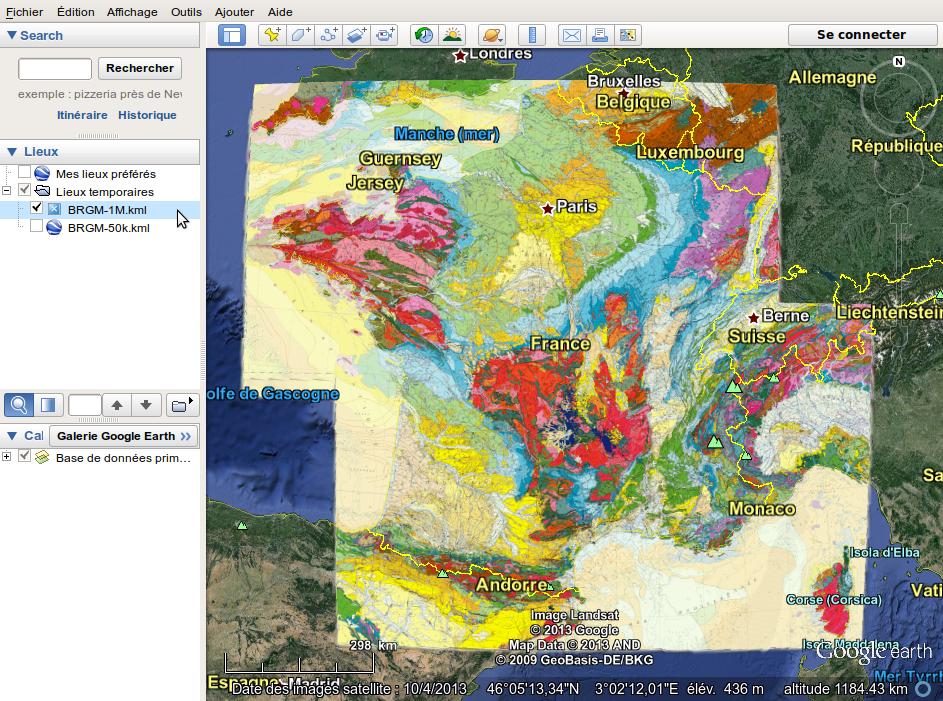
Task: Open the Édition menu
Action: click(x=75, y=12)
